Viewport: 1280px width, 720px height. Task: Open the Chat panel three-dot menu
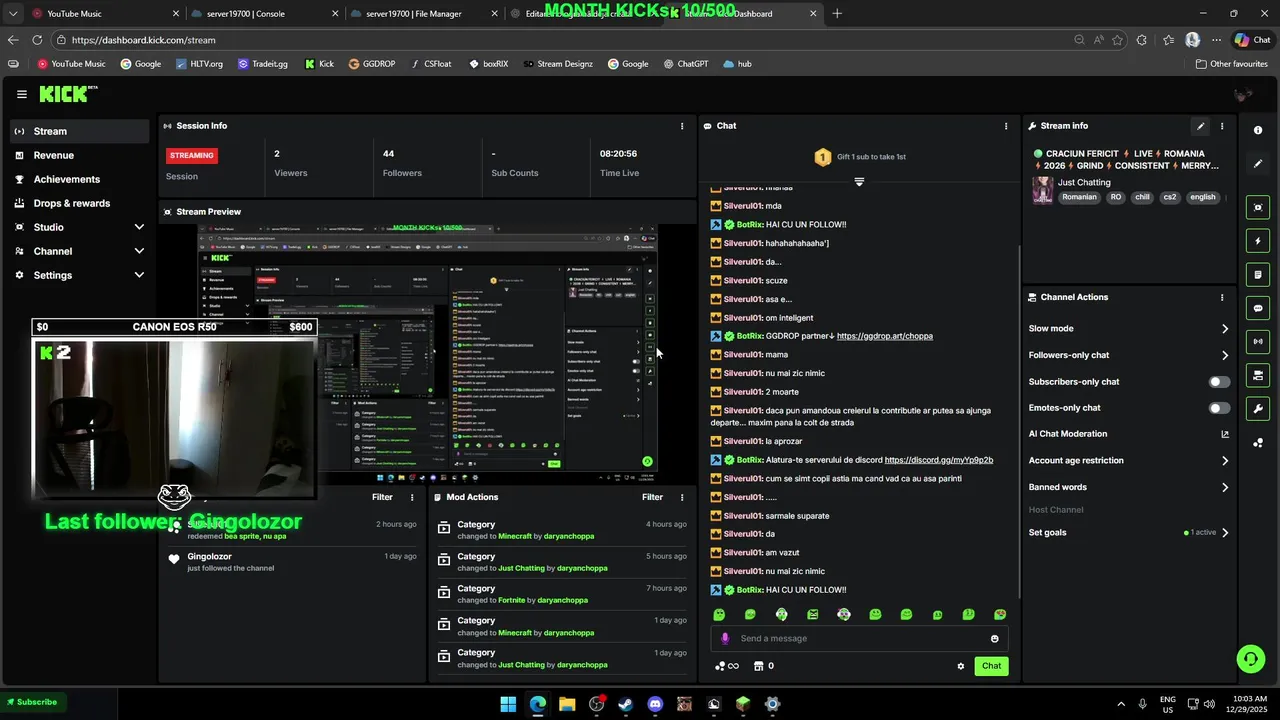click(1006, 126)
